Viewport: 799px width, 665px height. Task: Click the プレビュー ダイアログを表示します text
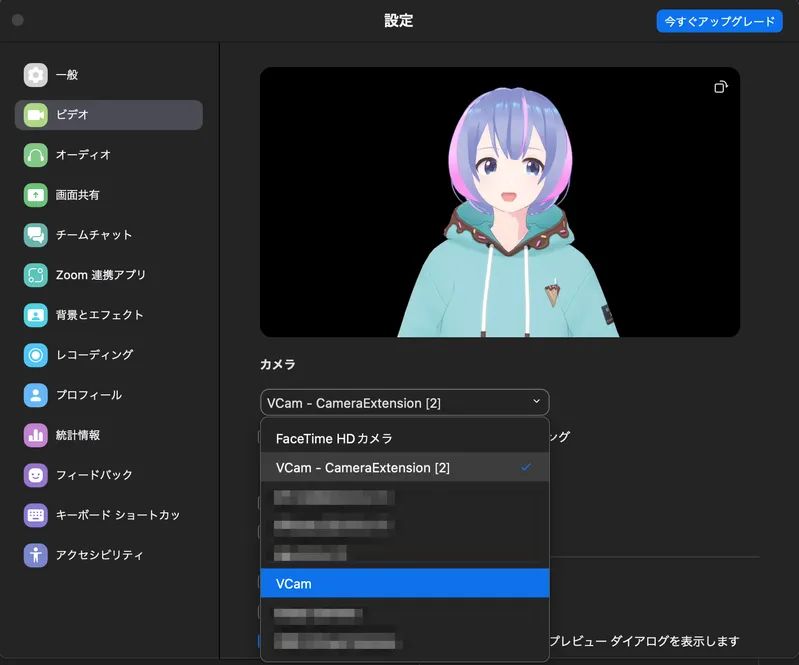tap(644, 641)
